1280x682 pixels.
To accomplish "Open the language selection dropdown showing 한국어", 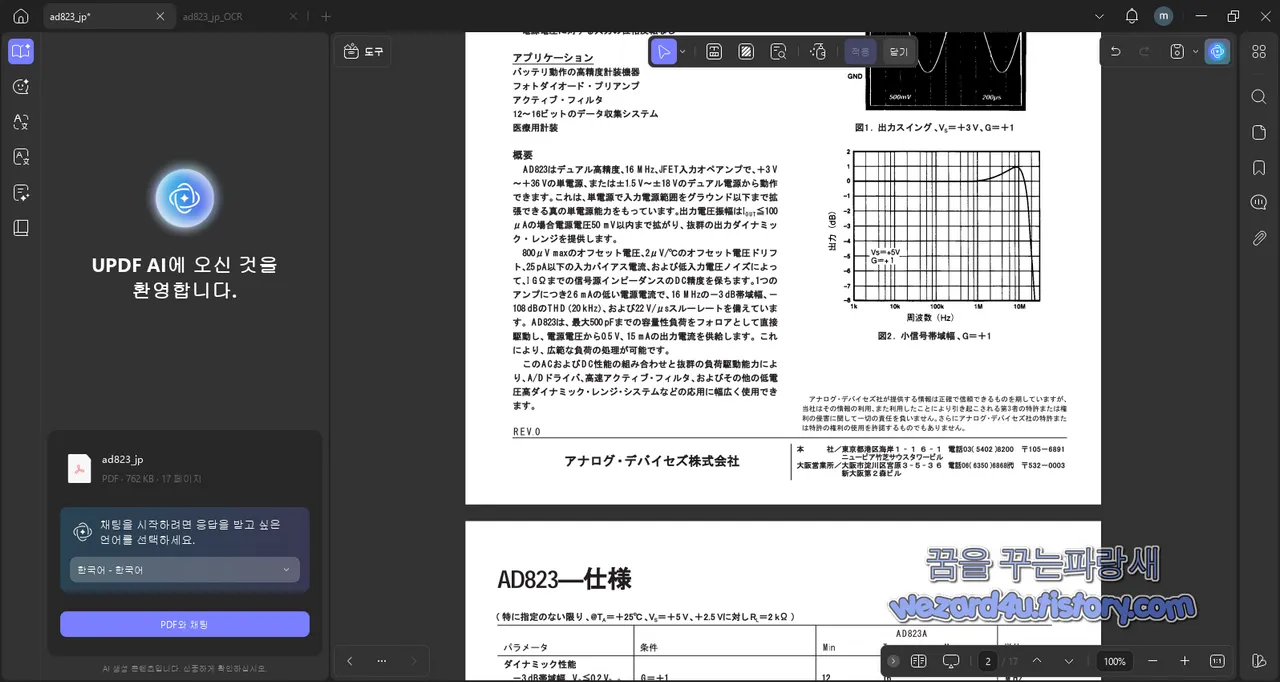I will 184,569.
